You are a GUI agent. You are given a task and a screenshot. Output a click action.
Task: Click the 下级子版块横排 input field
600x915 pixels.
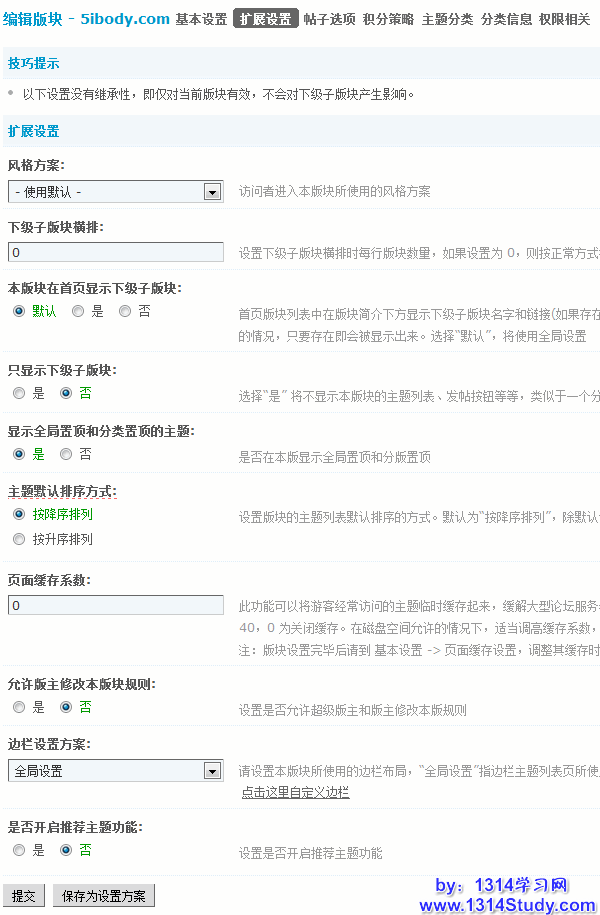[115, 253]
